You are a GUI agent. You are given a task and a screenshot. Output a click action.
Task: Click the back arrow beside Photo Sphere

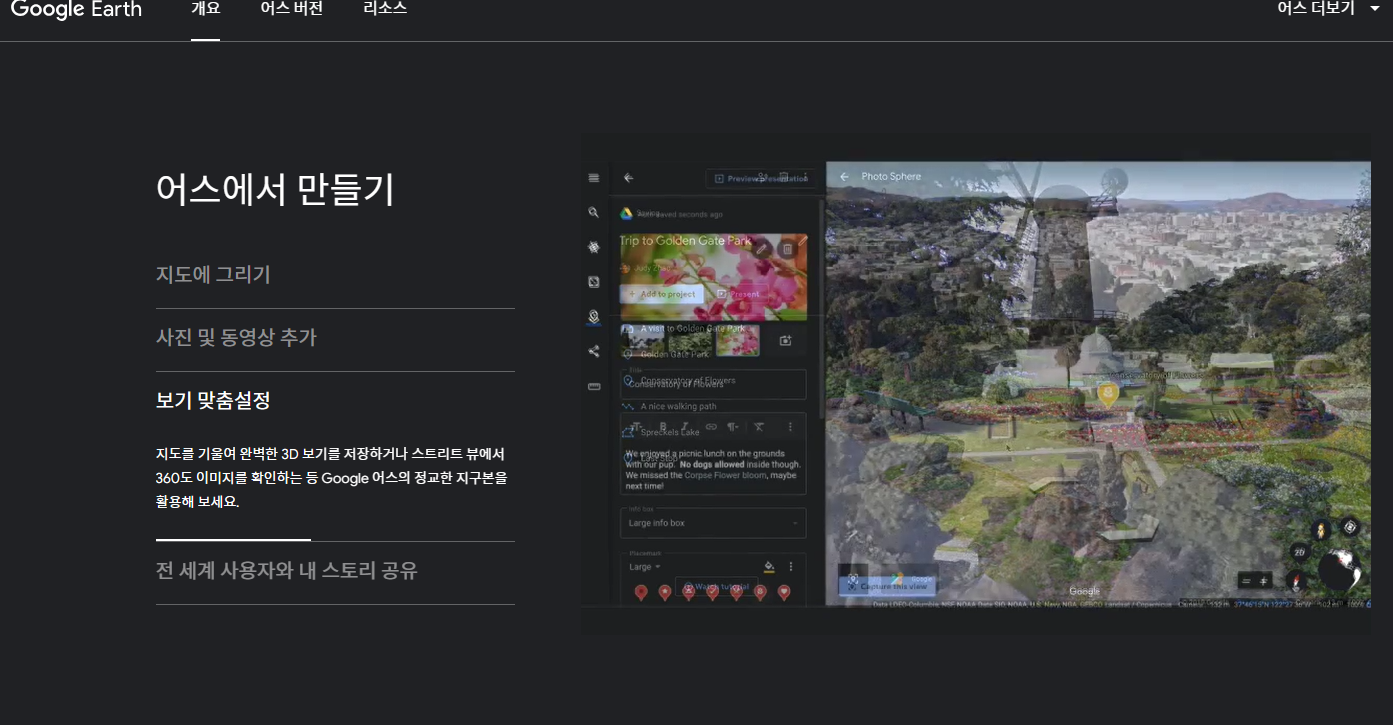(844, 176)
